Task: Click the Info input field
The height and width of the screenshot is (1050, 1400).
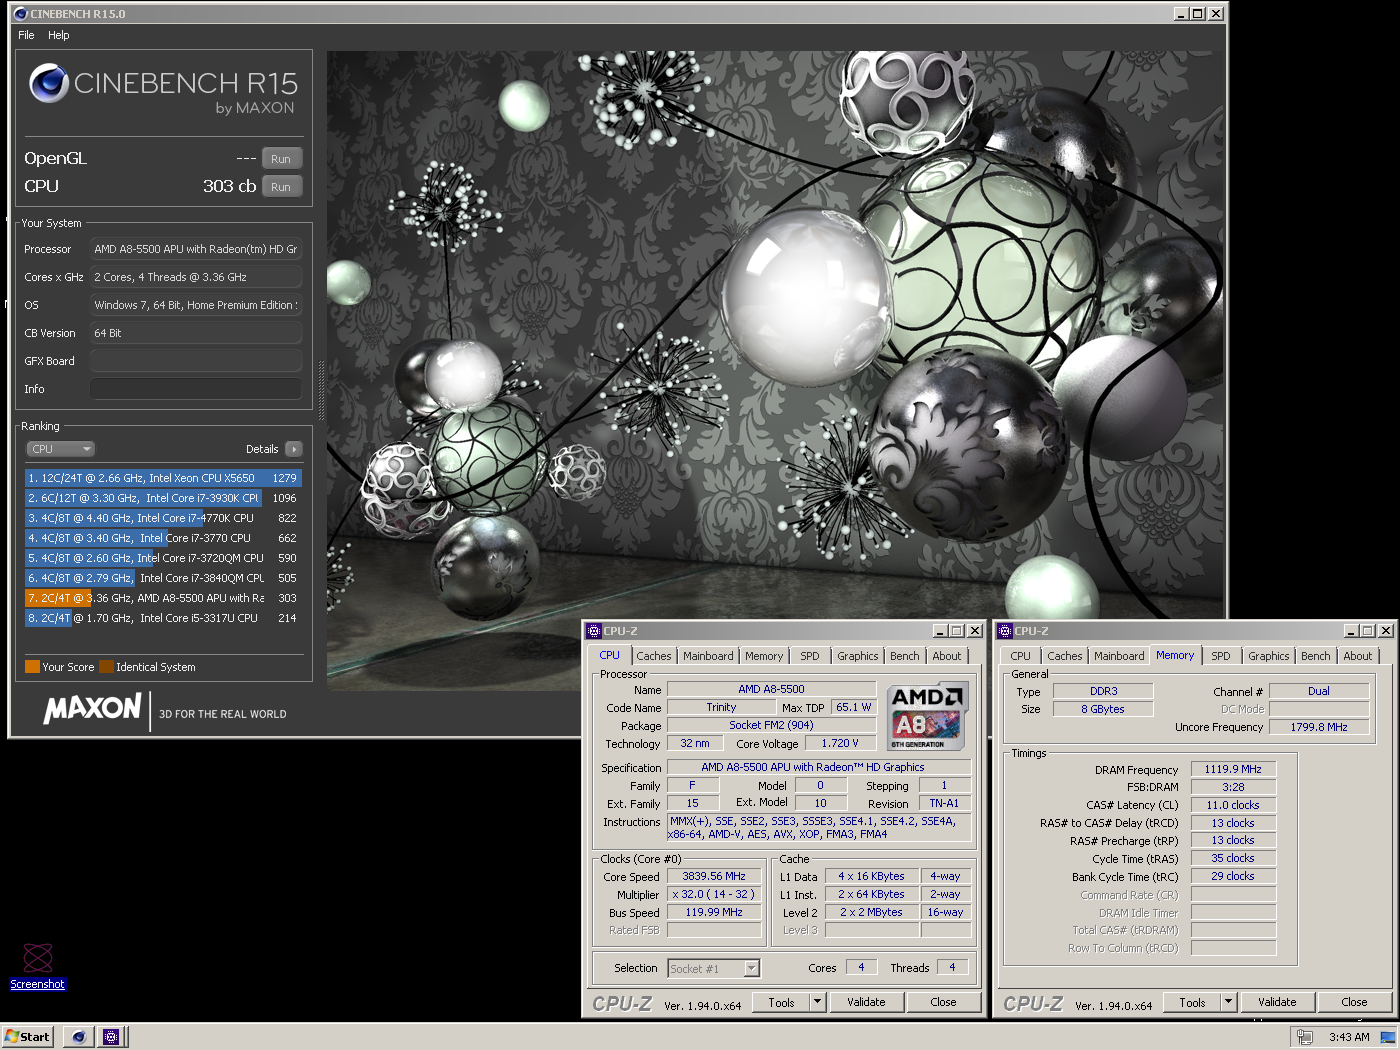Action: coord(196,389)
